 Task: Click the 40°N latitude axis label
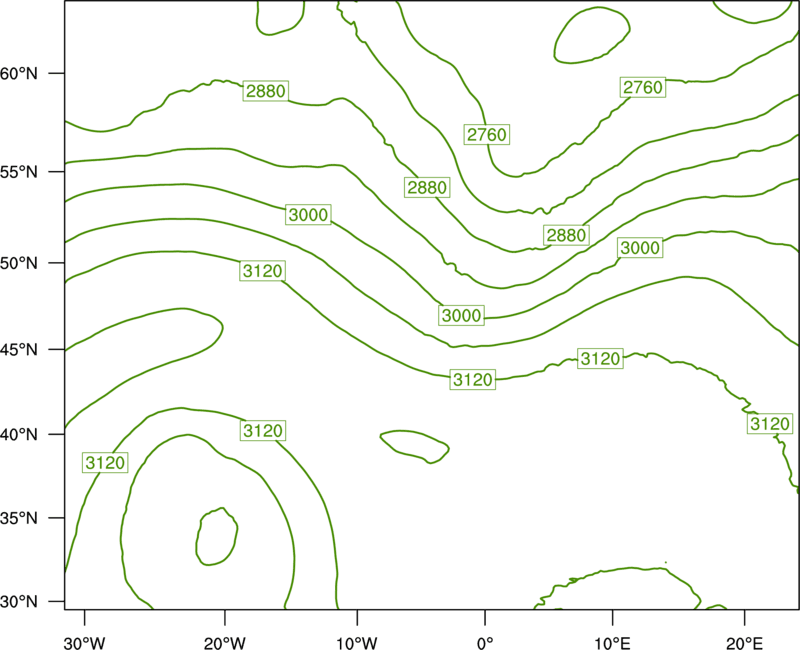(19, 434)
